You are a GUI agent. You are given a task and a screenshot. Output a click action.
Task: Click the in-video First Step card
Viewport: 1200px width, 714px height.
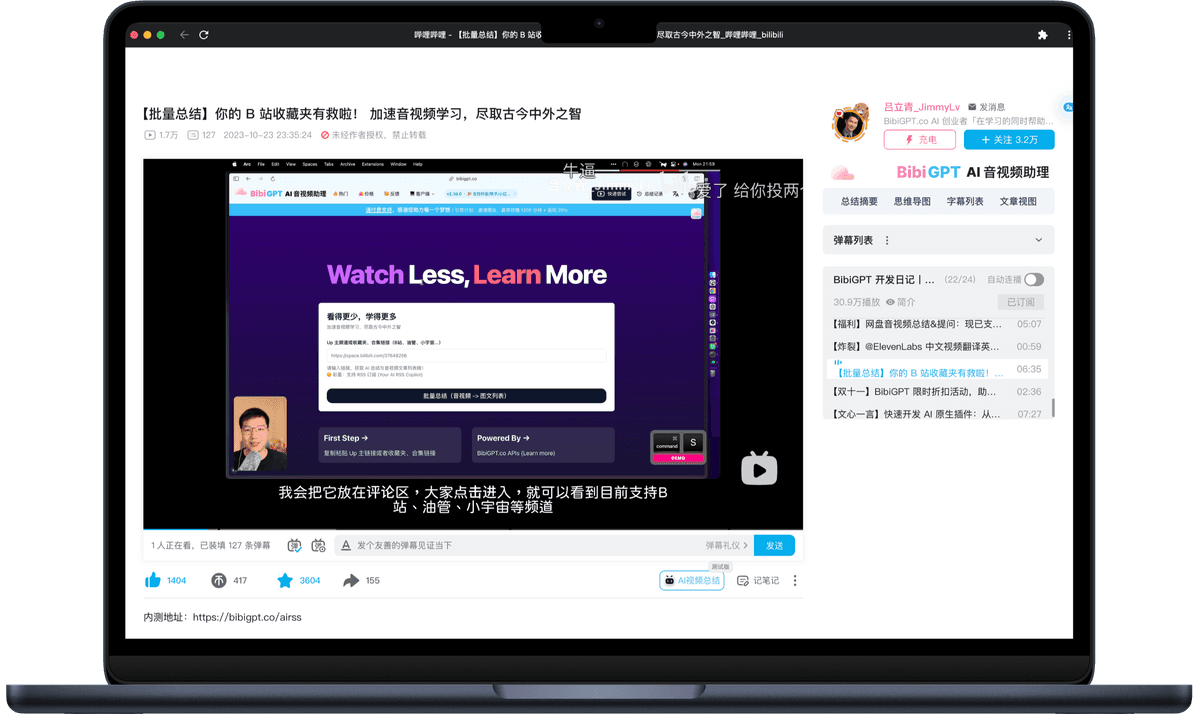coord(389,445)
